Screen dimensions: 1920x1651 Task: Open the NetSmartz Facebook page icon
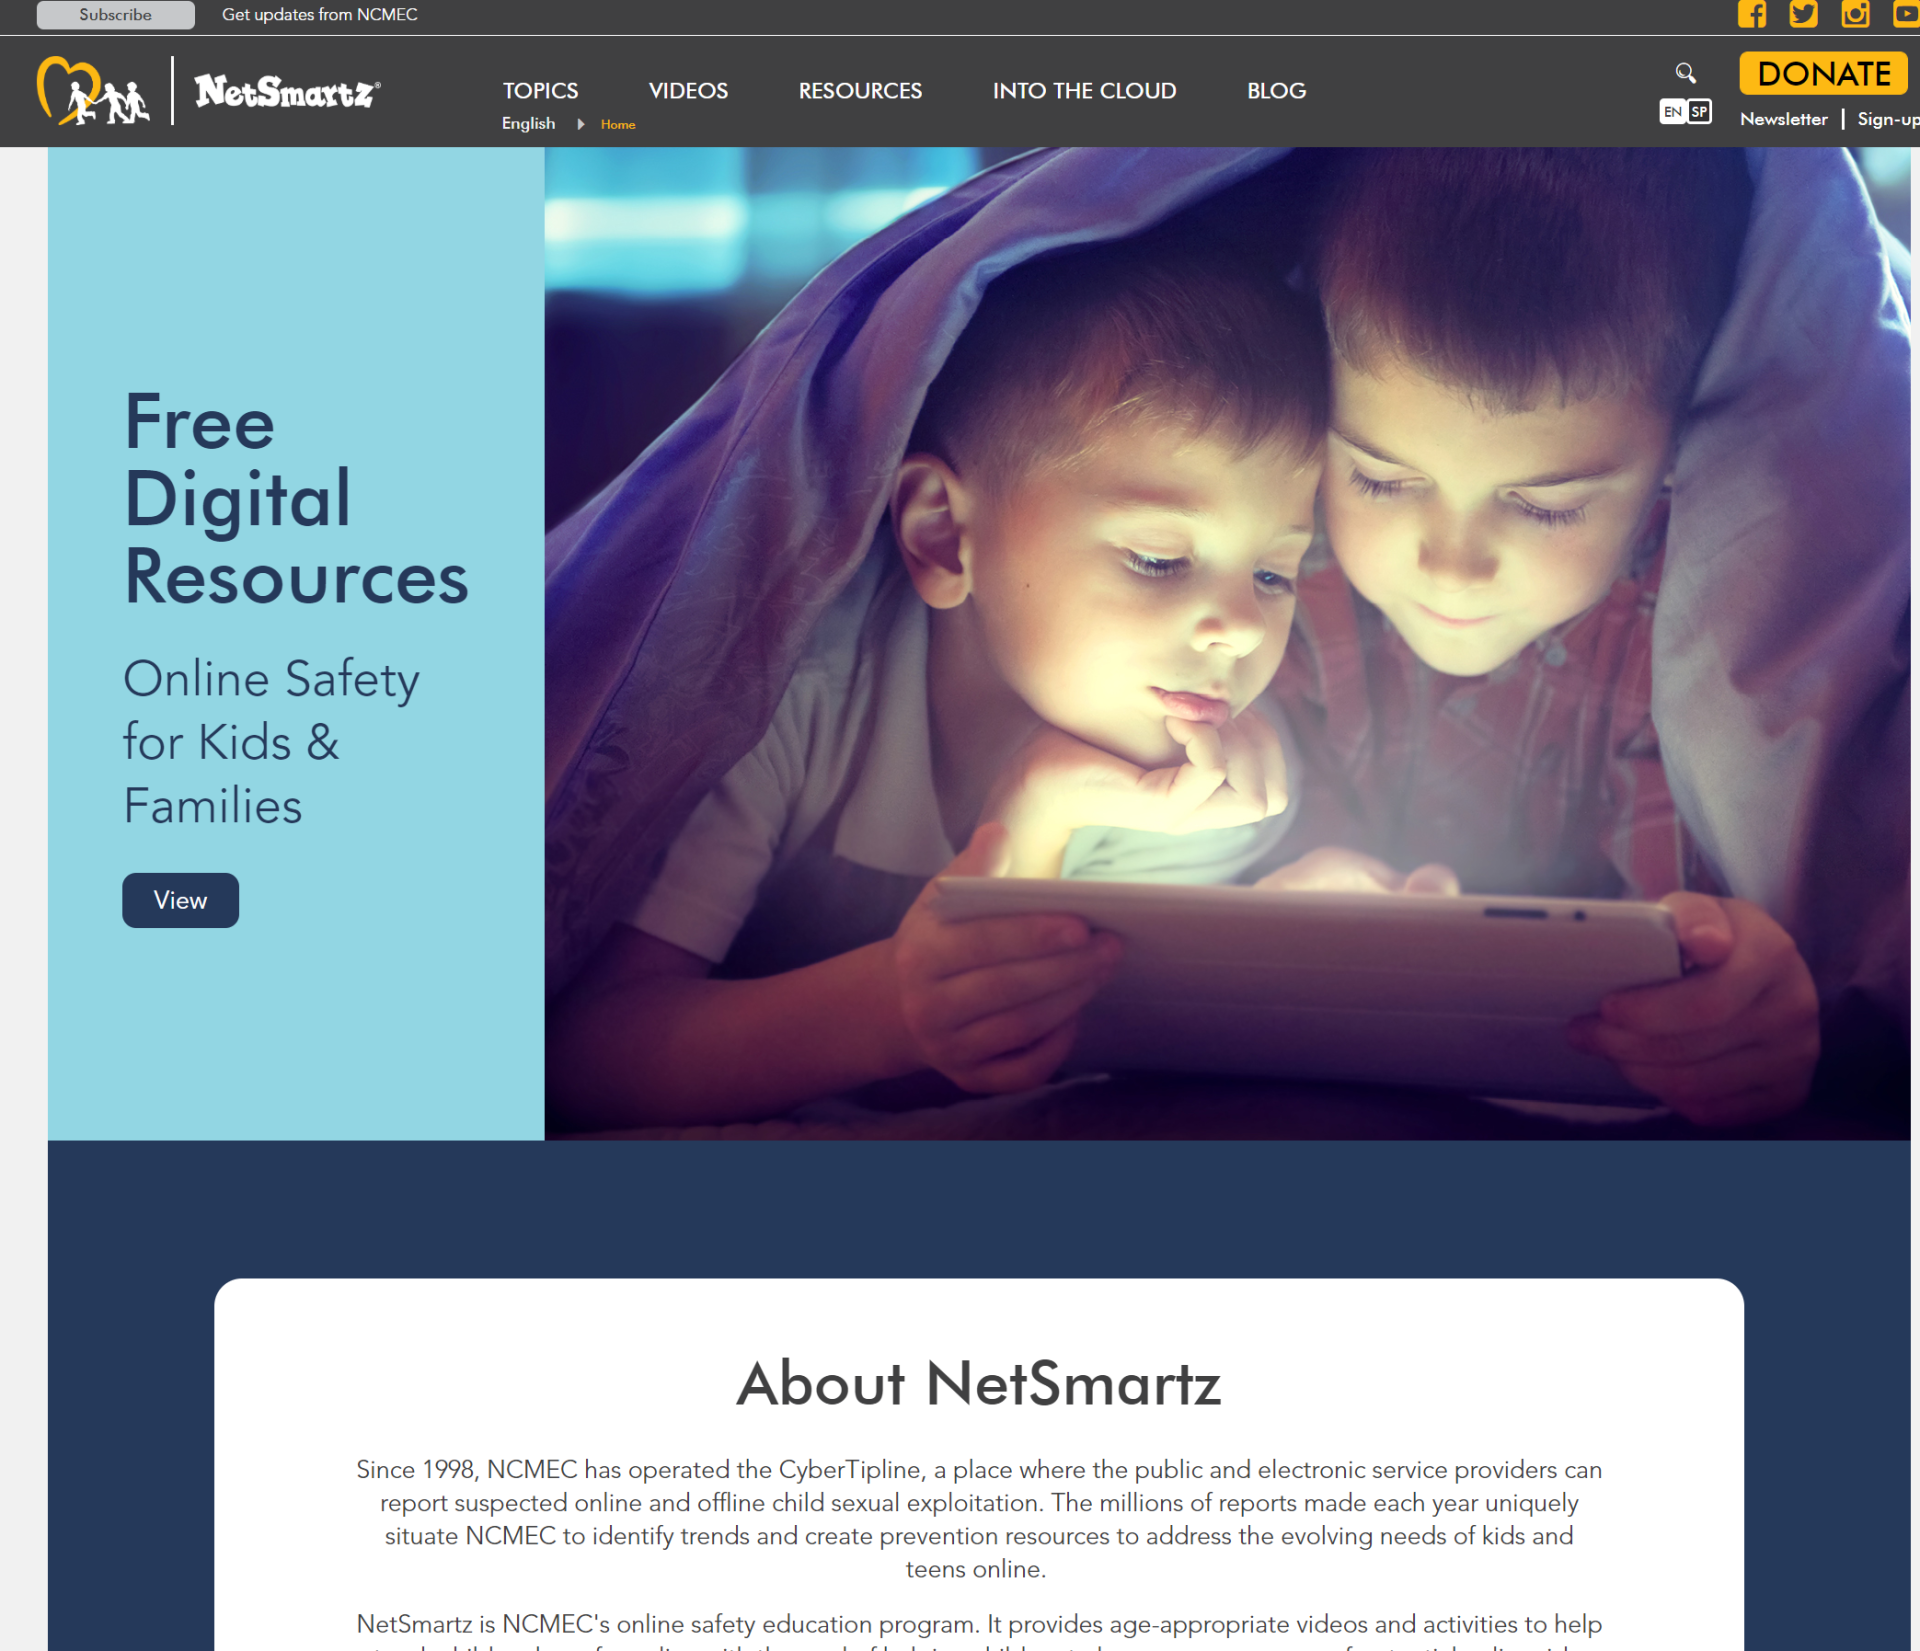(x=1751, y=14)
